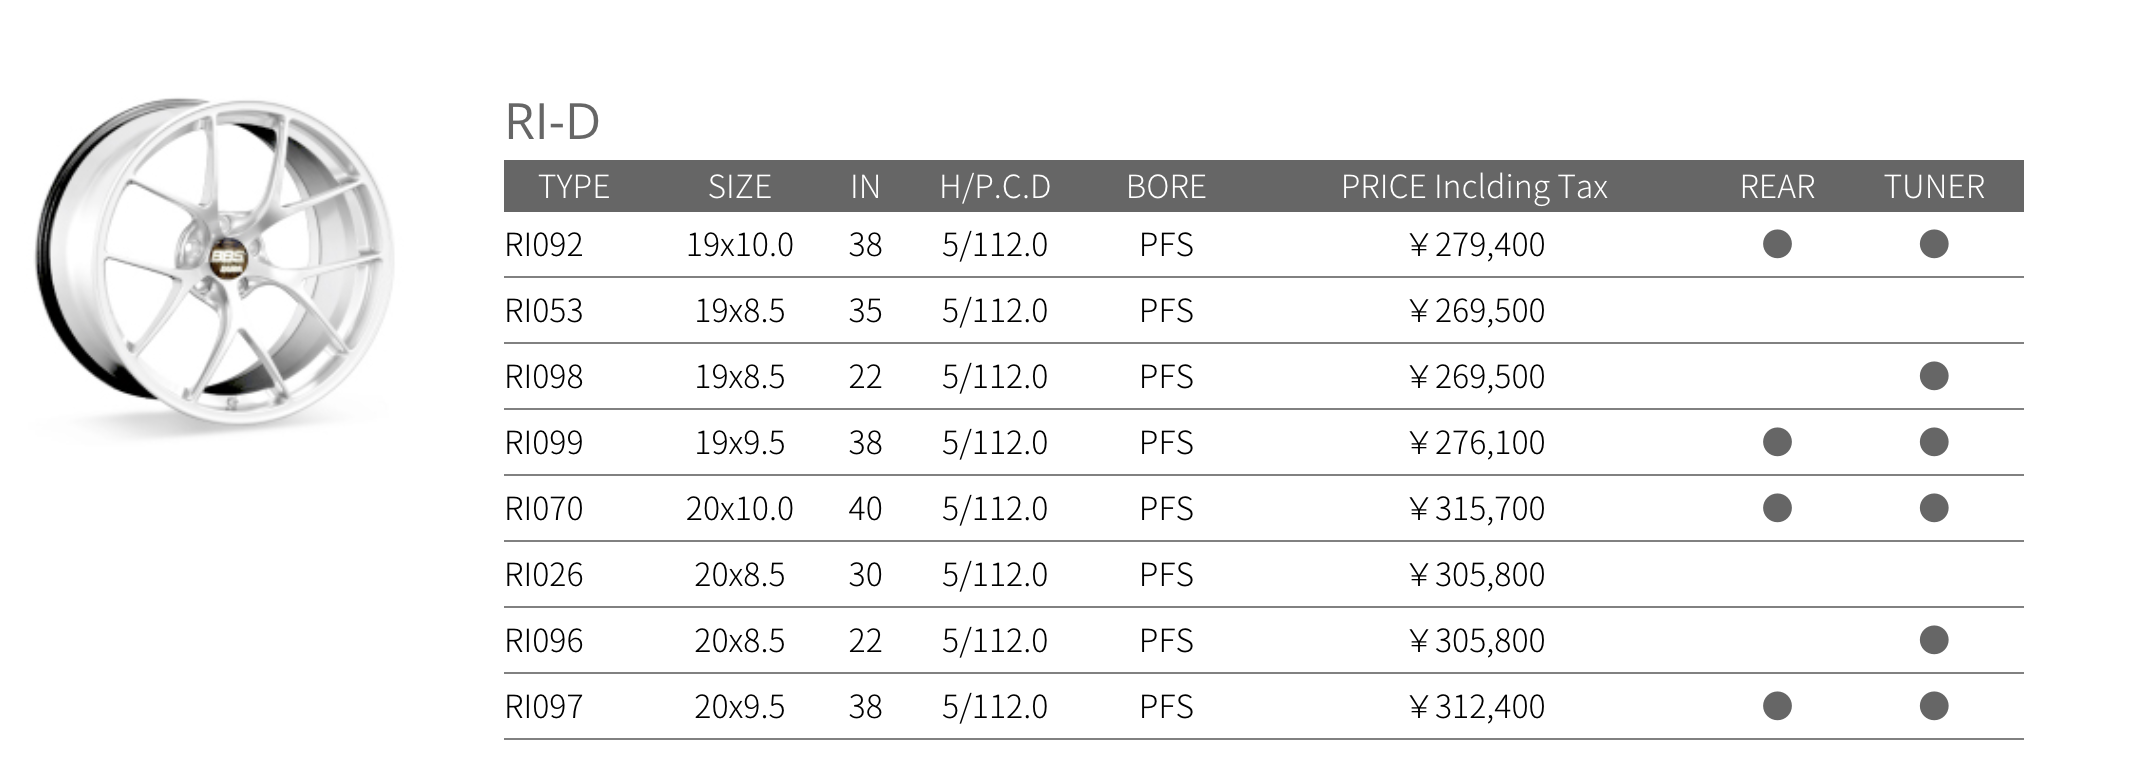Click the TUNER dot for RI070
The image size is (2136, 766).
tap(1934, 508)
